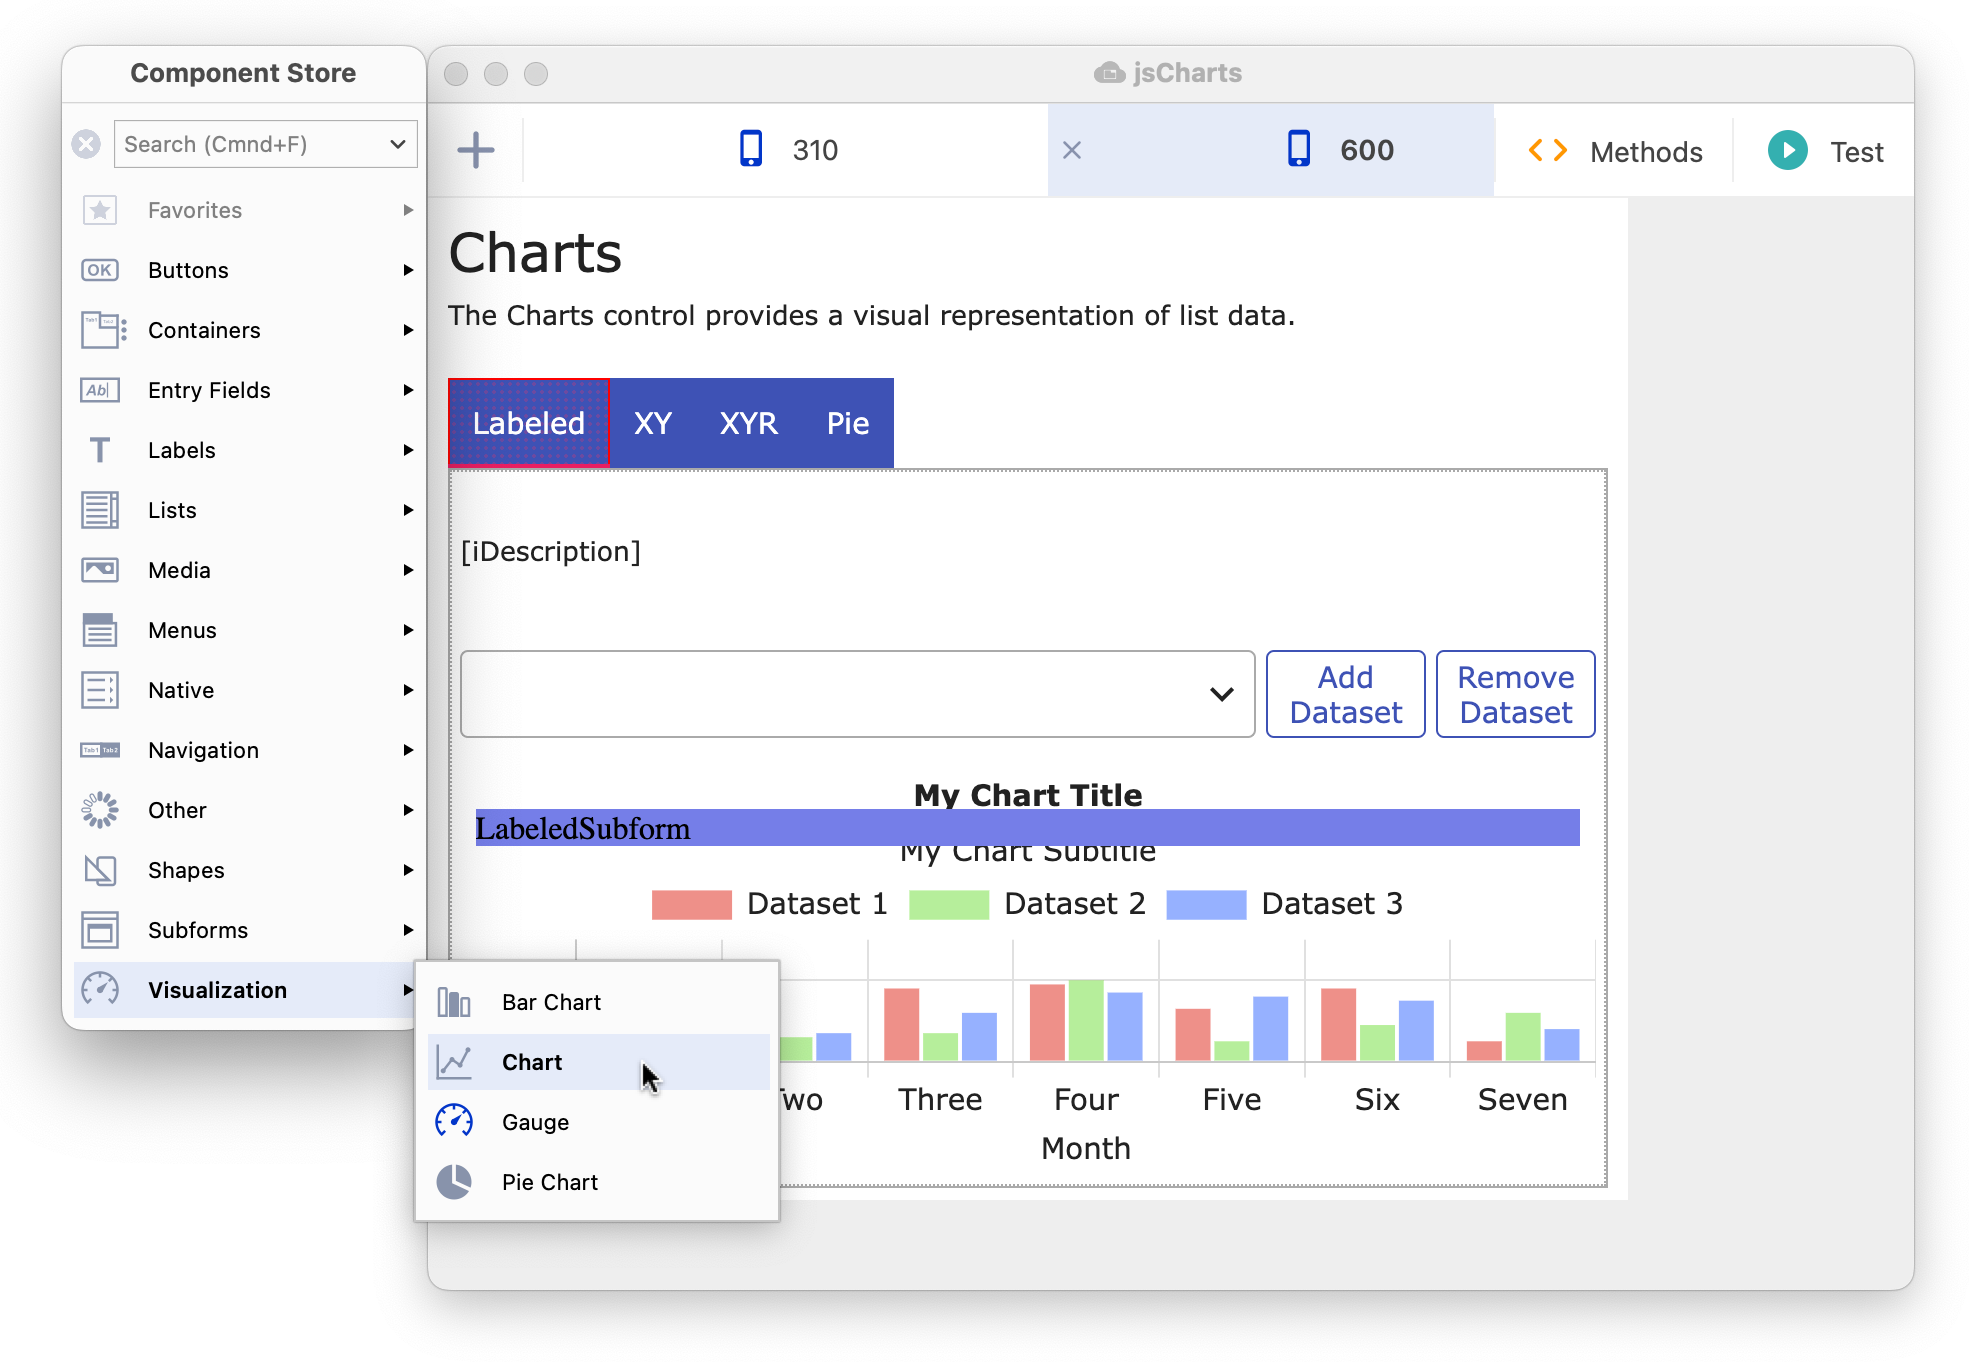Image resolution: width=1977 pixels, height=1368 pixels.
Task: Open the search field dropdown arrow
Action: click(398, 144)
